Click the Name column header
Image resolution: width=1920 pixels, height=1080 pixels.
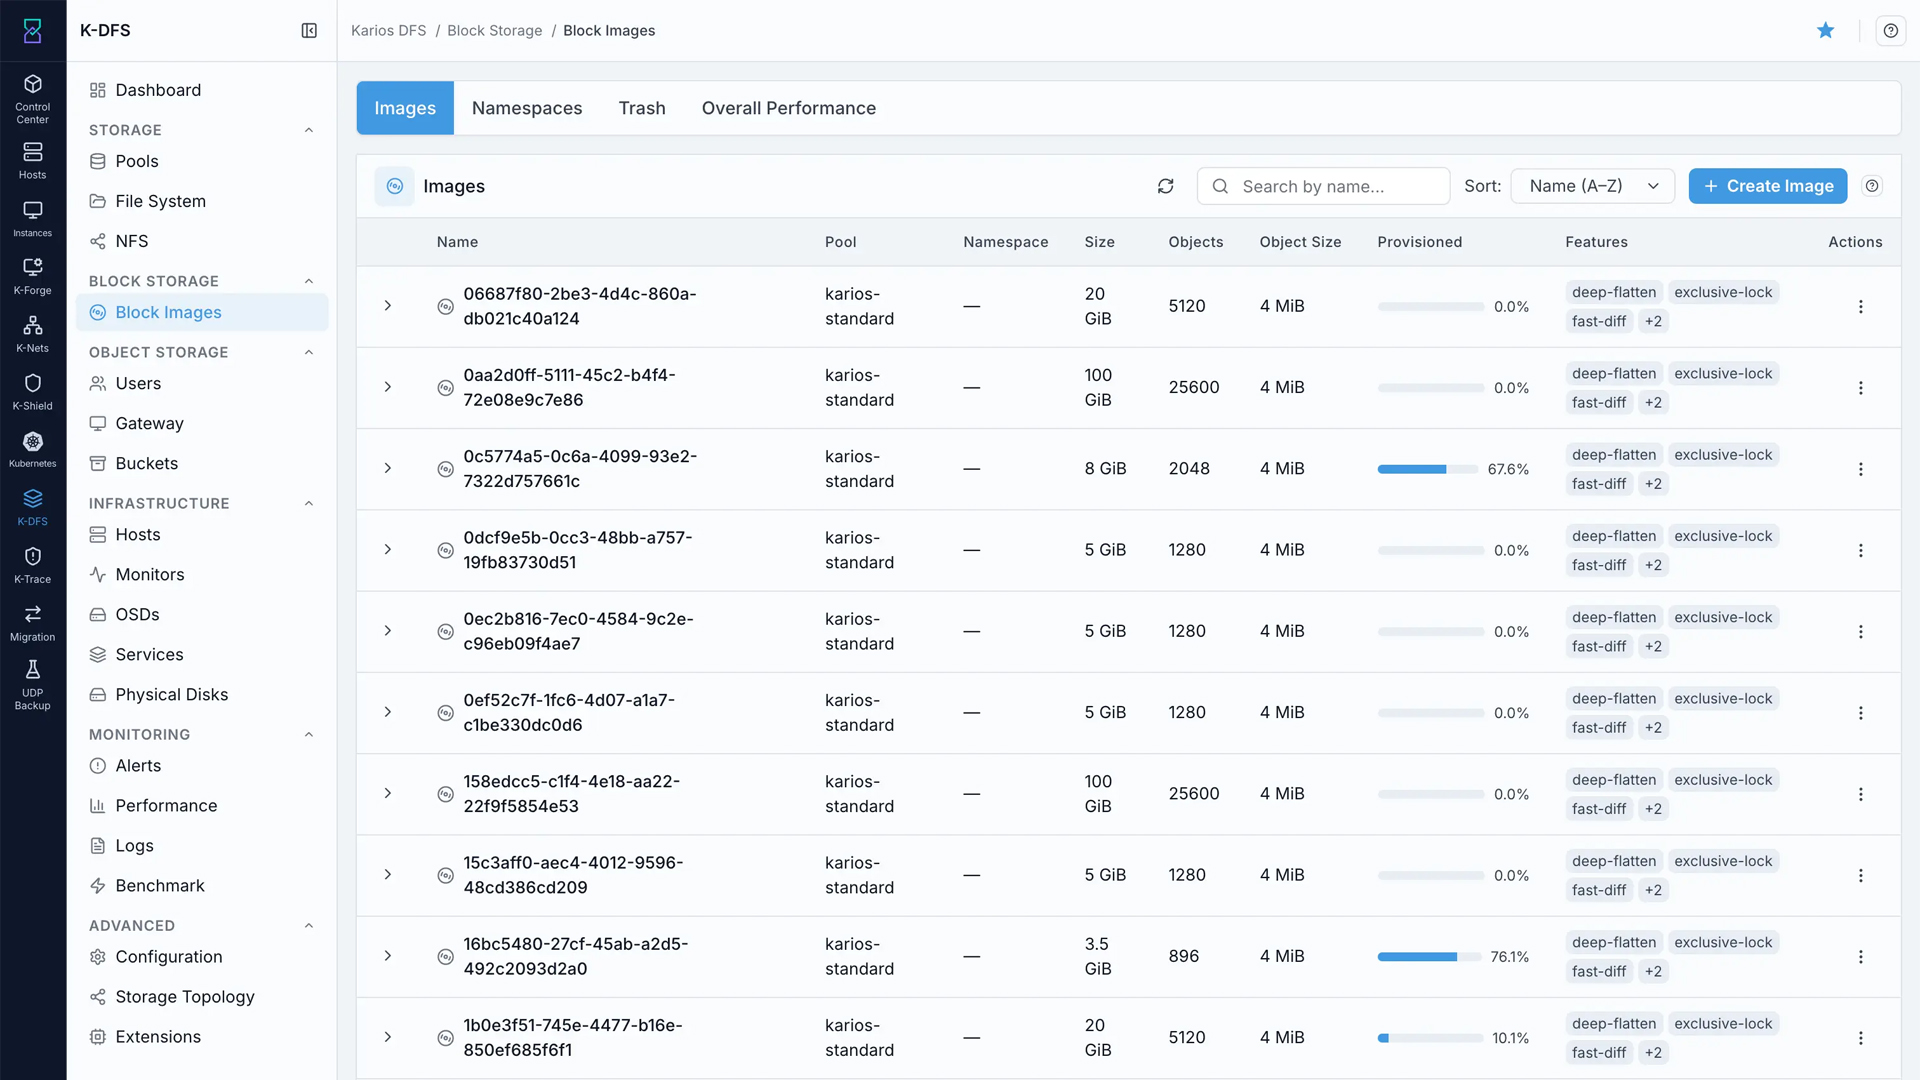[457, 242]
